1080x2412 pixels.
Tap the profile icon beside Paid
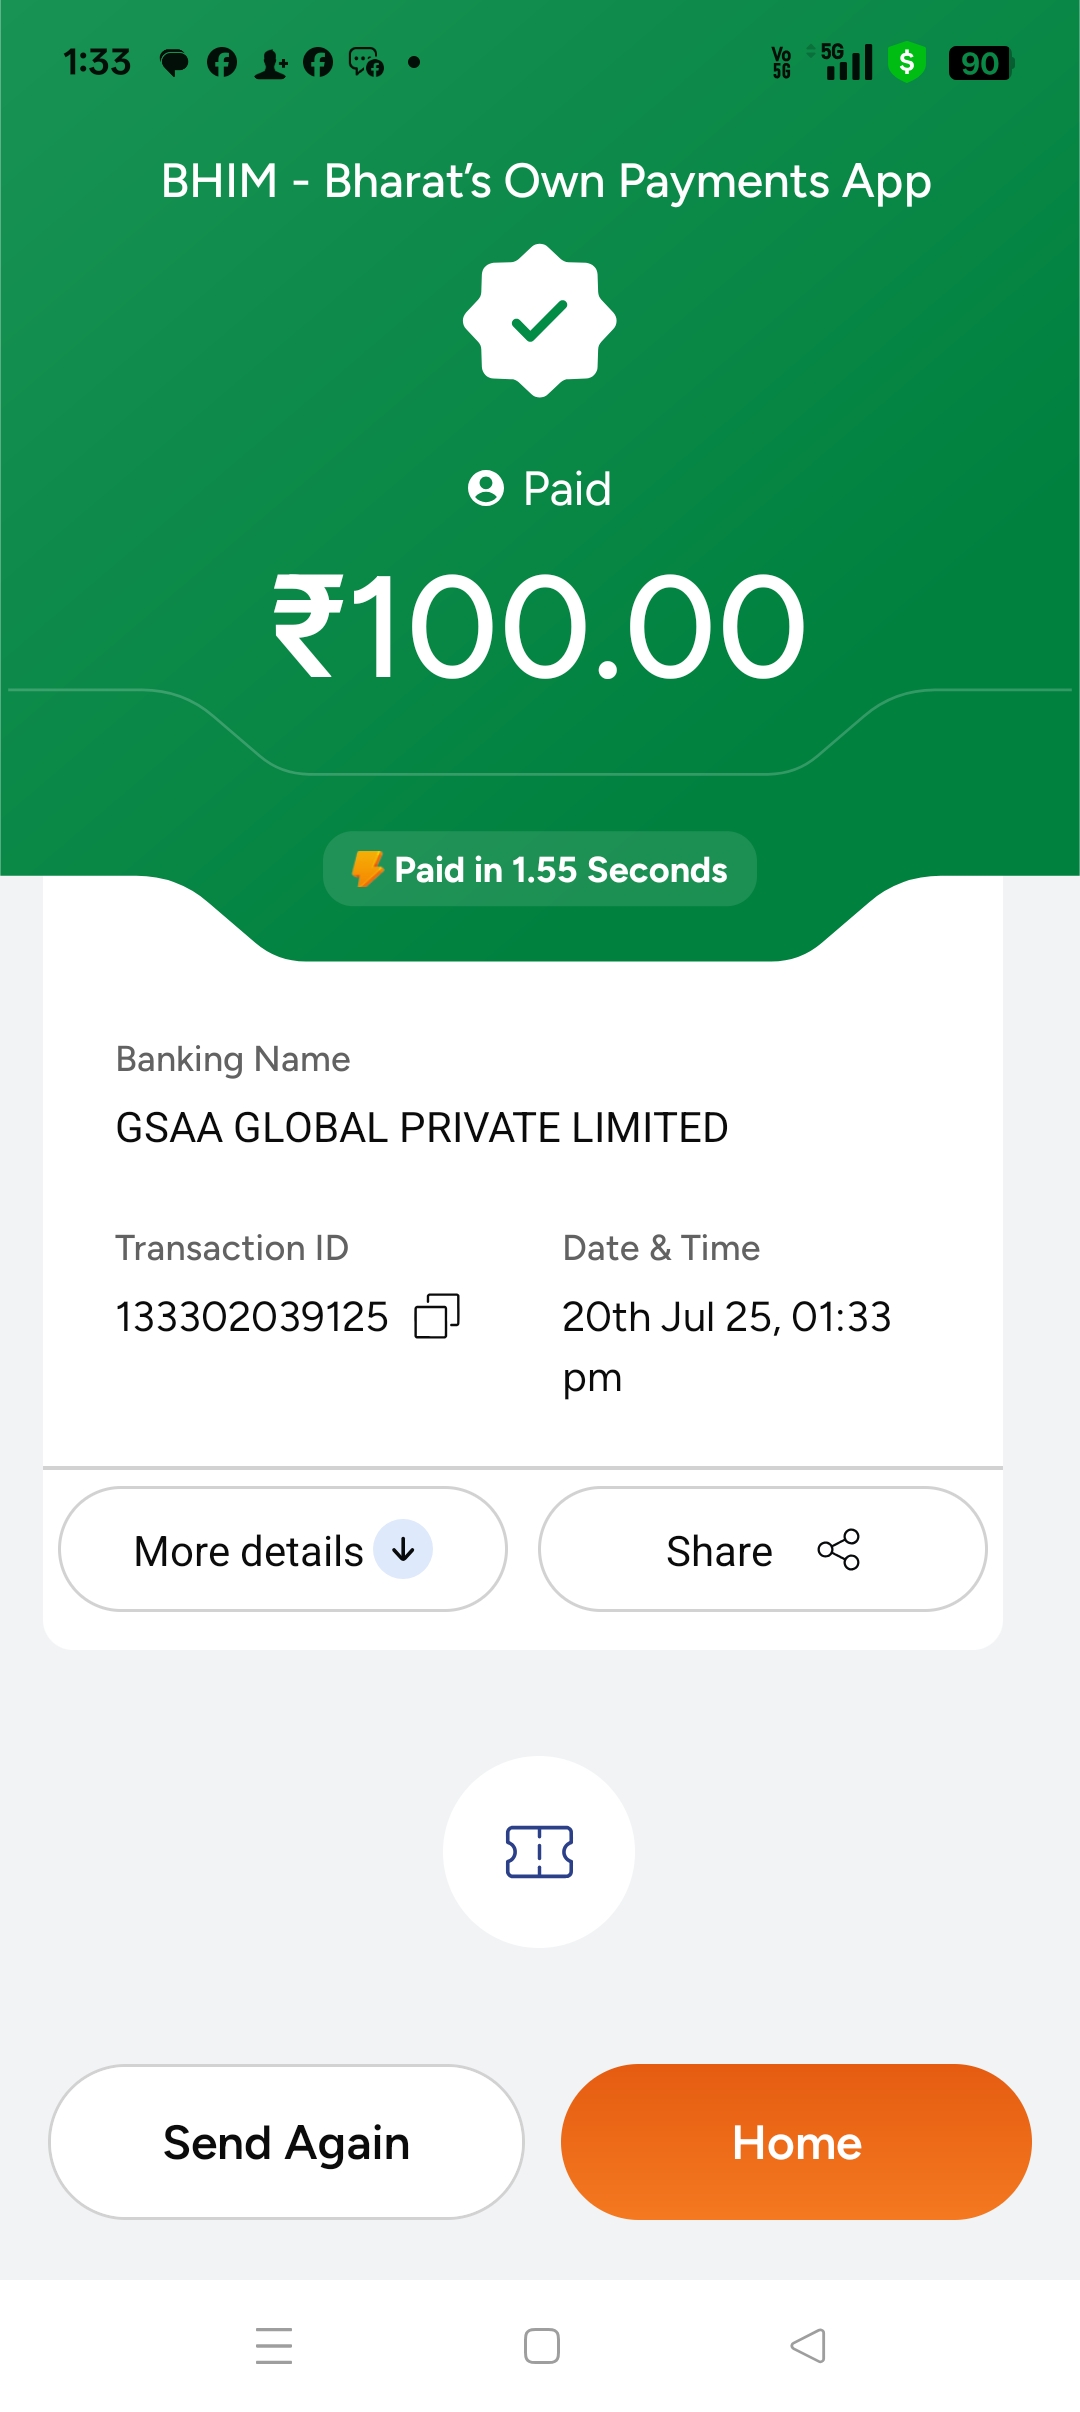[x=486, y=489]
